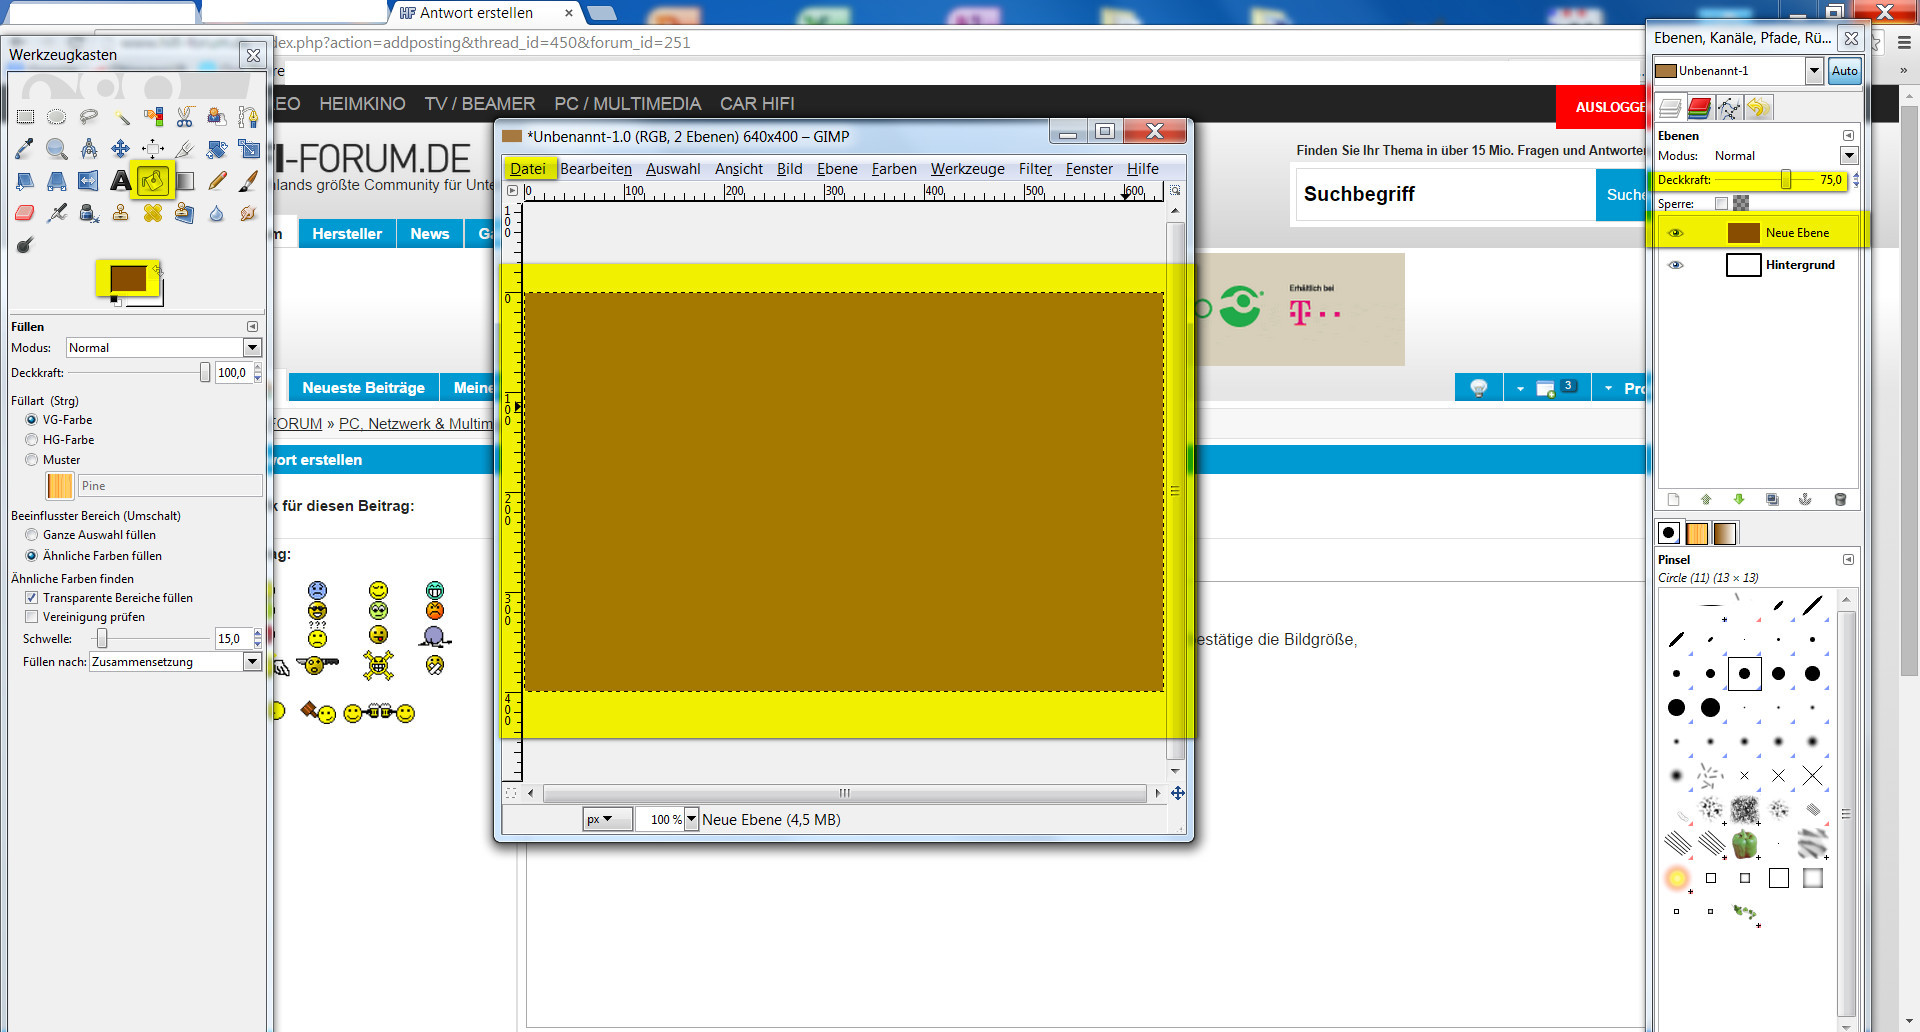Select the Select by Color tool

(153, 117)
